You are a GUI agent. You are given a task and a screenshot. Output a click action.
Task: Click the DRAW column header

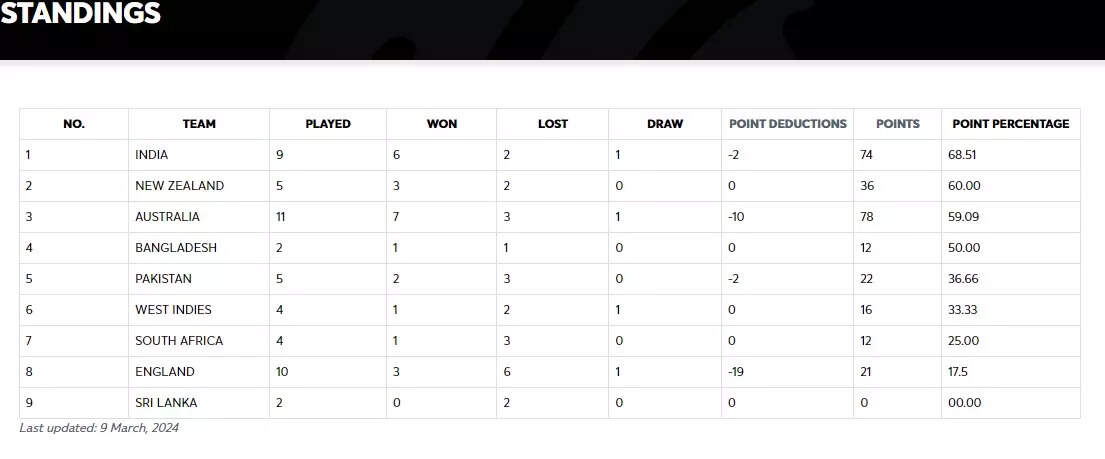(x=665, y=124)
